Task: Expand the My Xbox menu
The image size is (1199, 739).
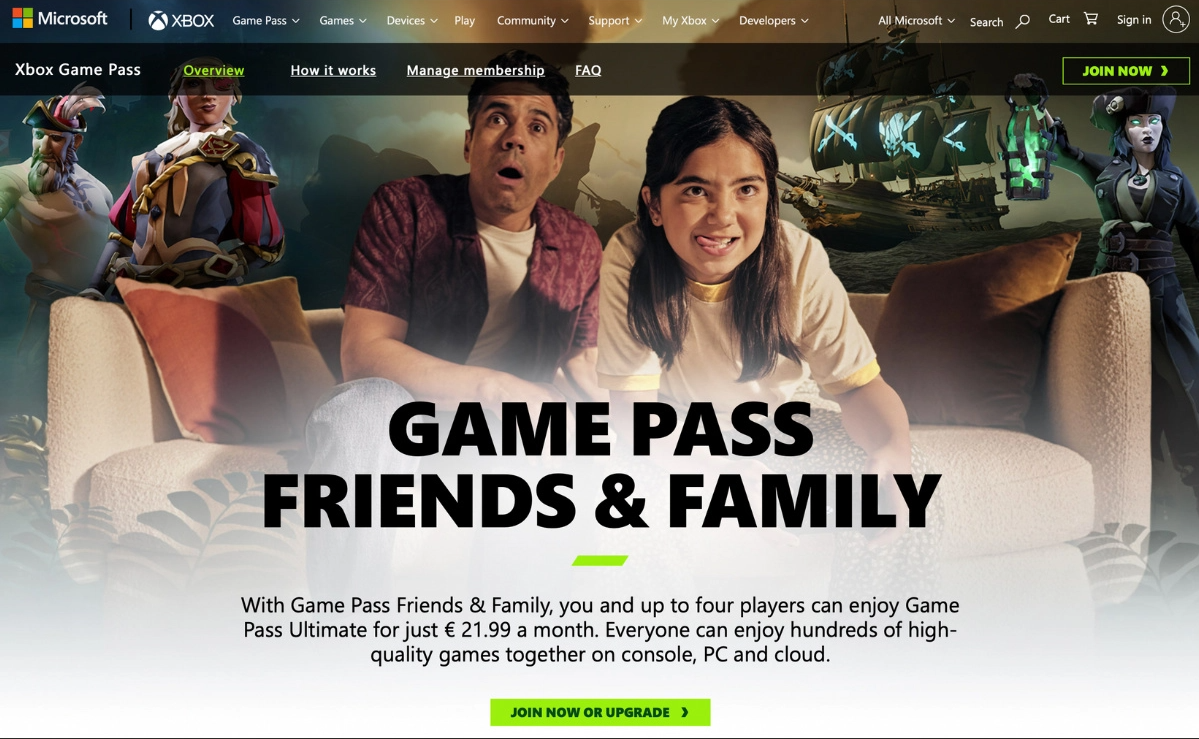Action: (691, 21)
